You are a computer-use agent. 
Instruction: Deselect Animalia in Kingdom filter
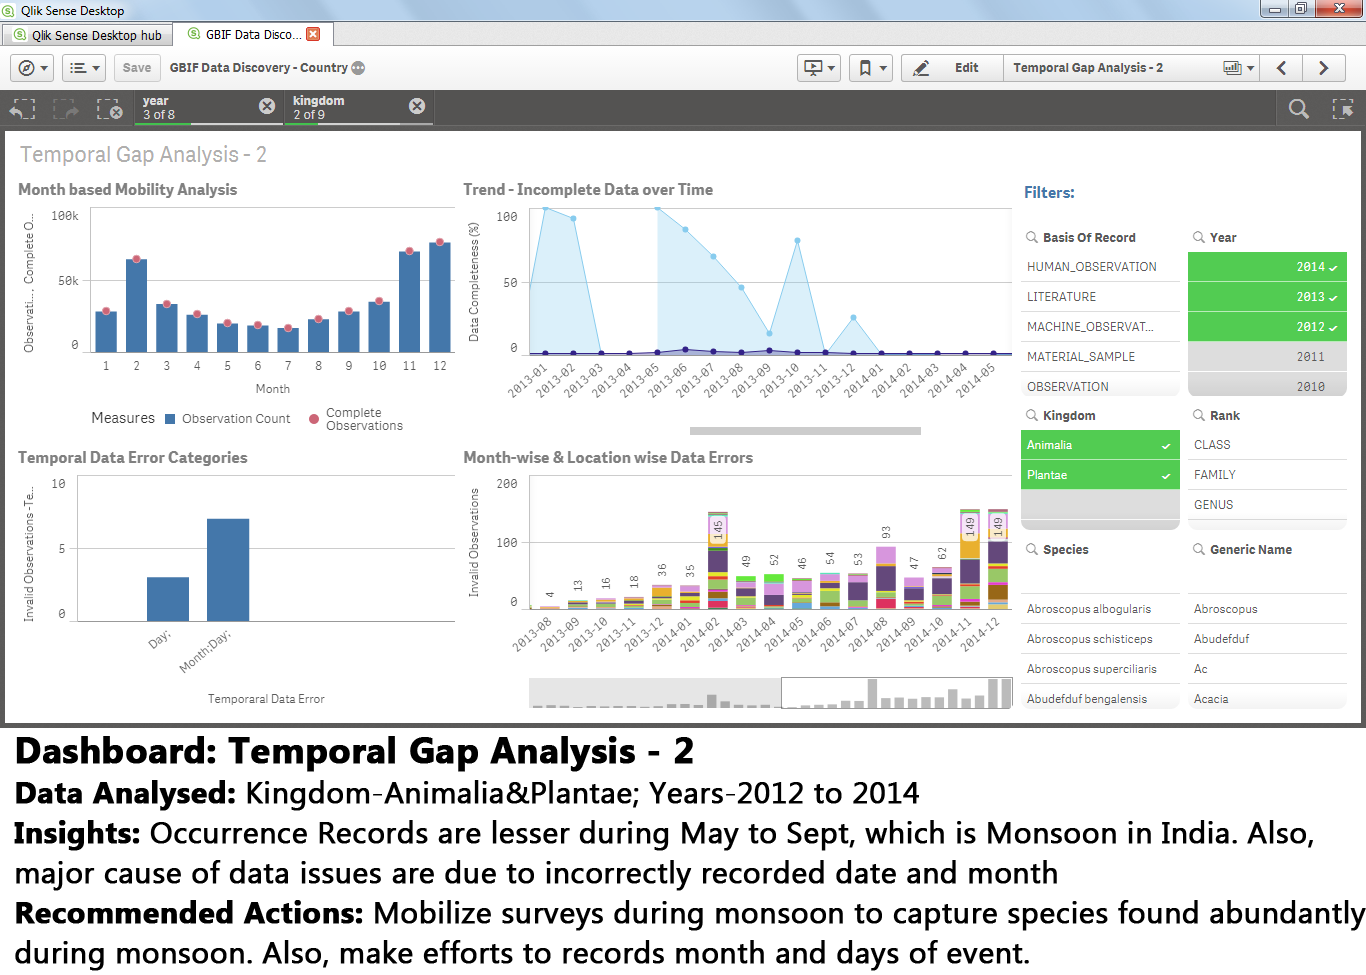[1100, 445]
